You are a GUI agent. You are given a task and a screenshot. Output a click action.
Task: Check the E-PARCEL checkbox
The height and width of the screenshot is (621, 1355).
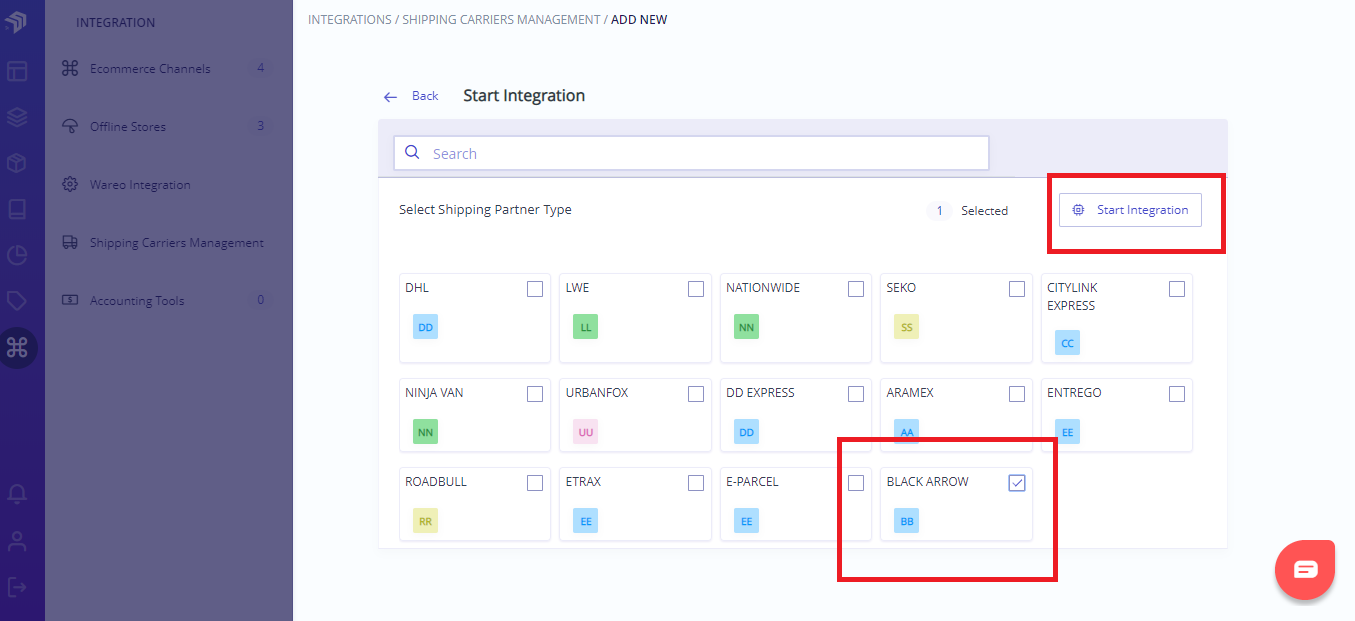856,483
